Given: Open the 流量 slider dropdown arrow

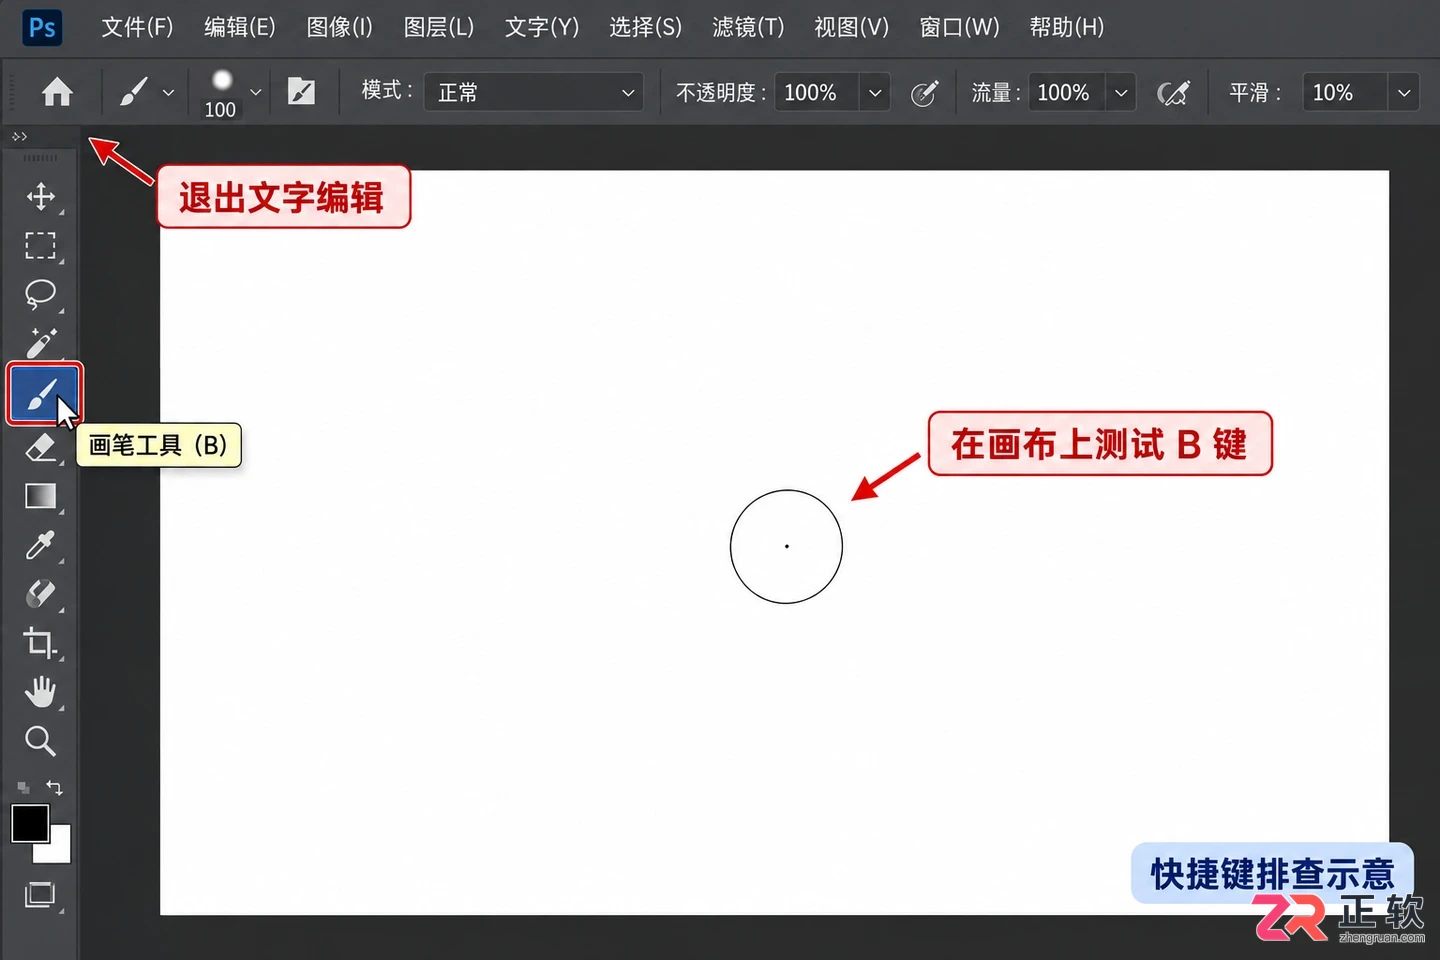Looking at the screenshot, I should (1121, 93).
